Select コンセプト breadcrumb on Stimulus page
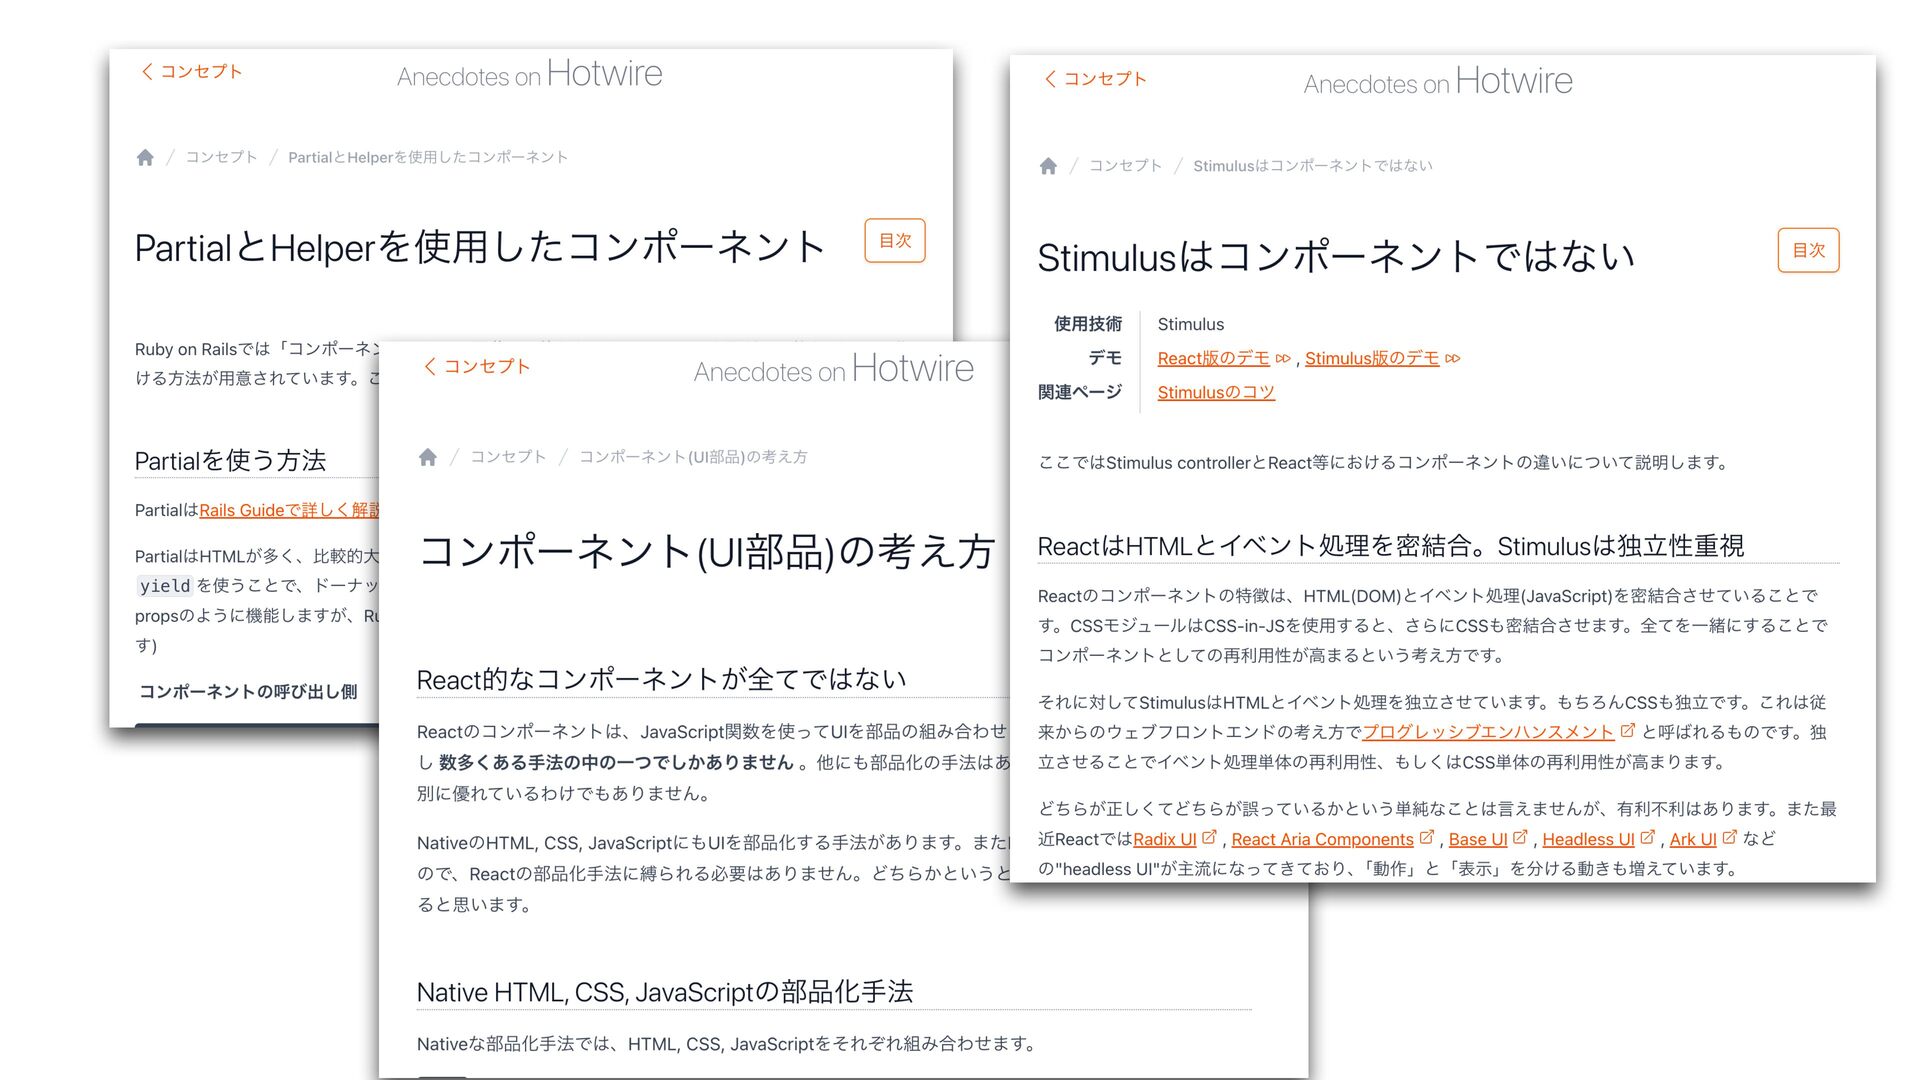The image size is (1920, 1080). (x=1125, y=166)
